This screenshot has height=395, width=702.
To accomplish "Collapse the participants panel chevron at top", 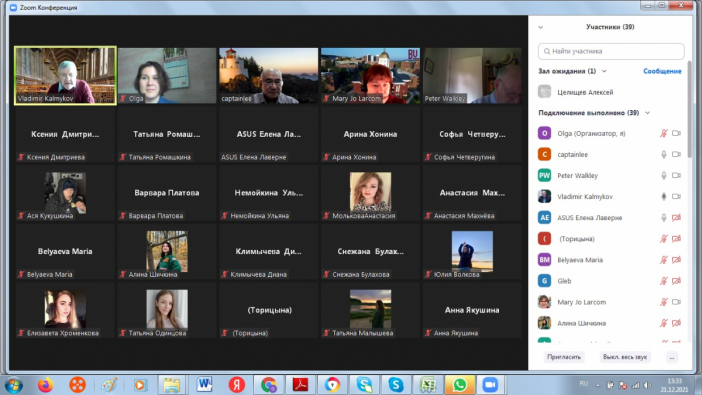I will click(x=541, y=27).
